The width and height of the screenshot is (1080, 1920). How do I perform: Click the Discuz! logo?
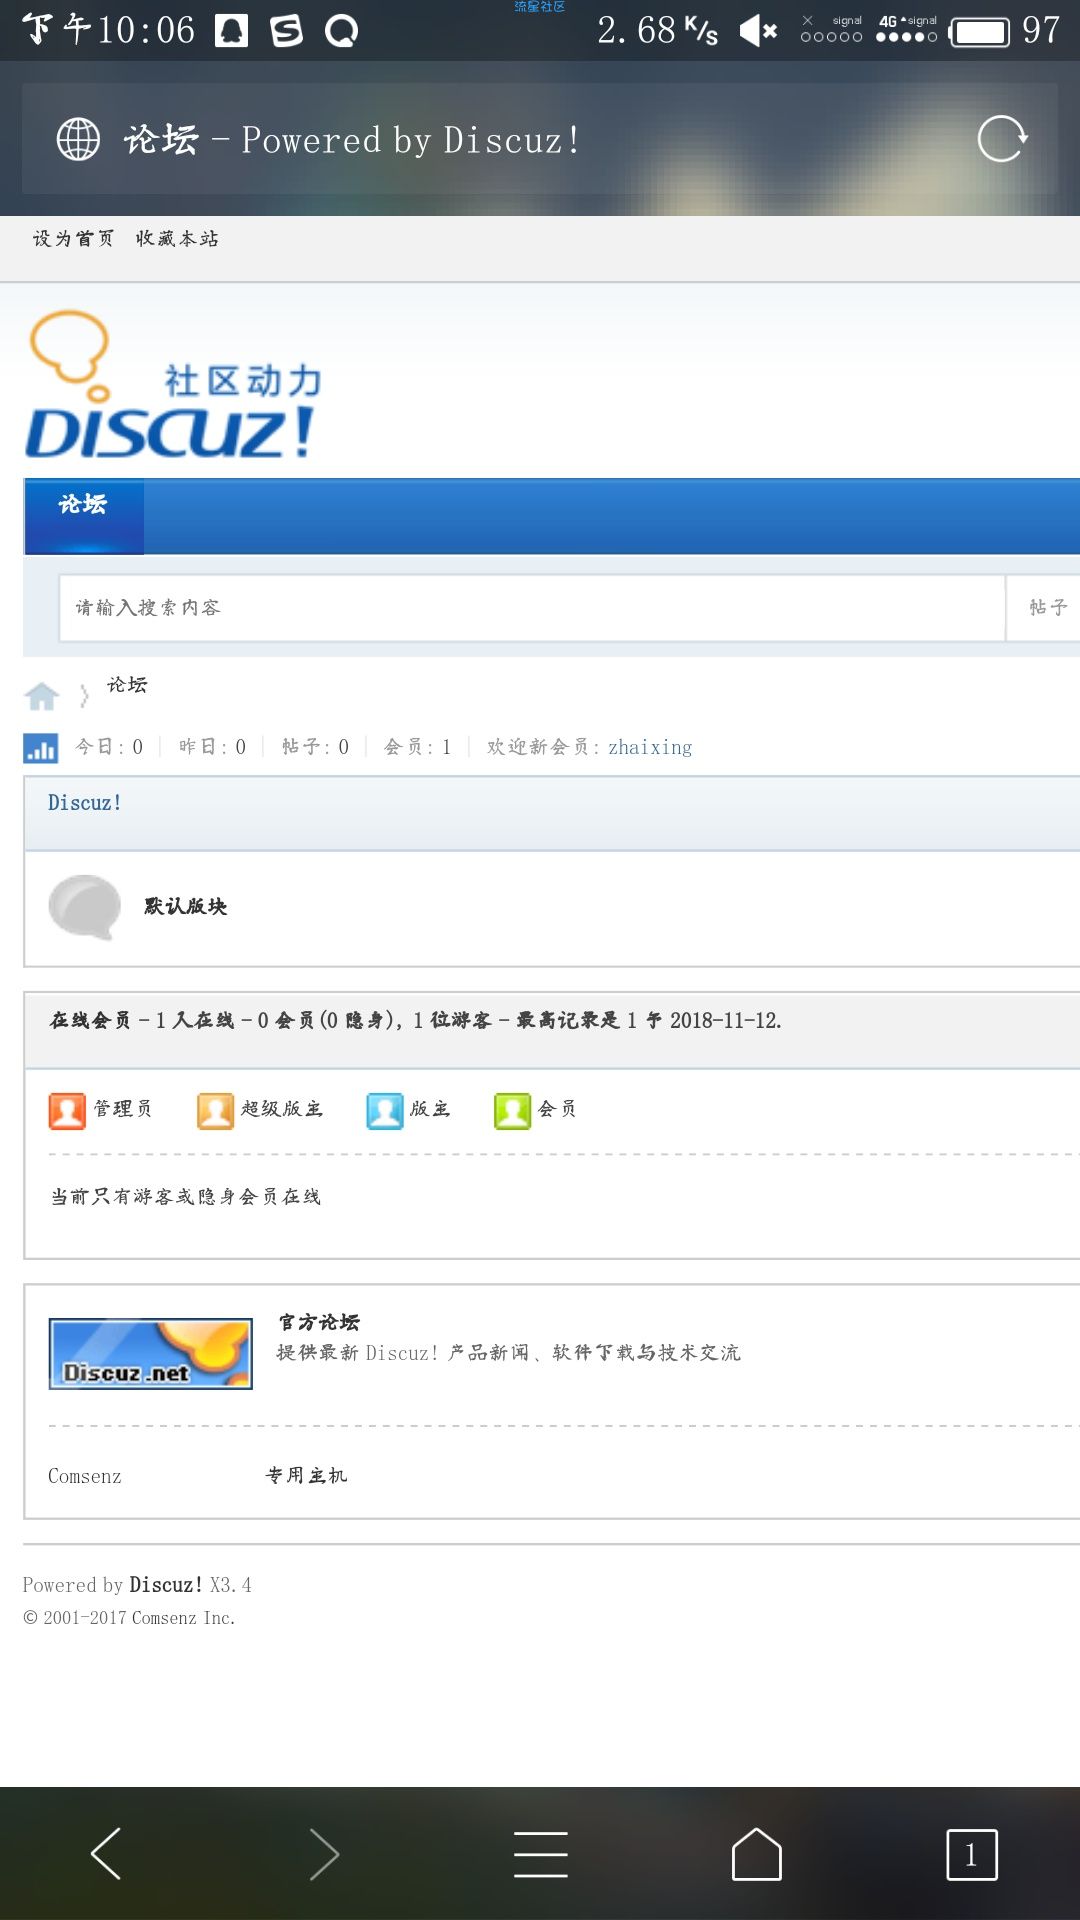173,385
